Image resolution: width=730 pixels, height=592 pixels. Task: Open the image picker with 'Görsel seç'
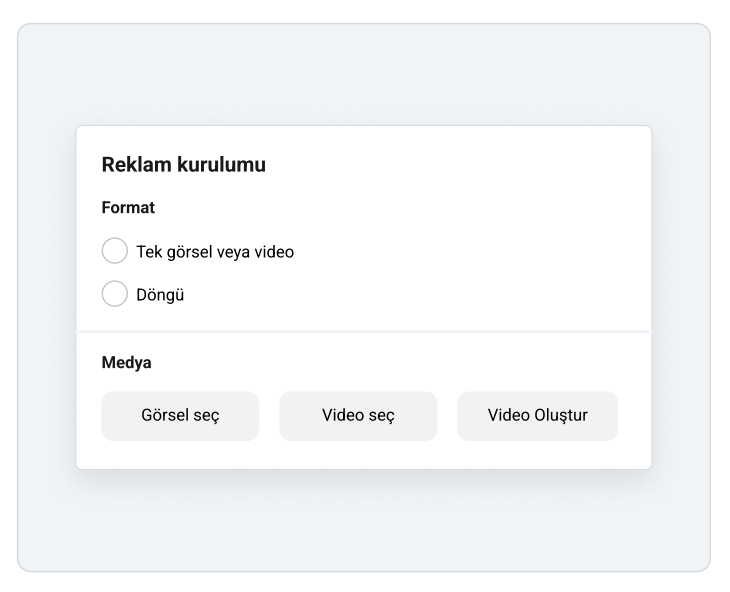coord(180,416)
